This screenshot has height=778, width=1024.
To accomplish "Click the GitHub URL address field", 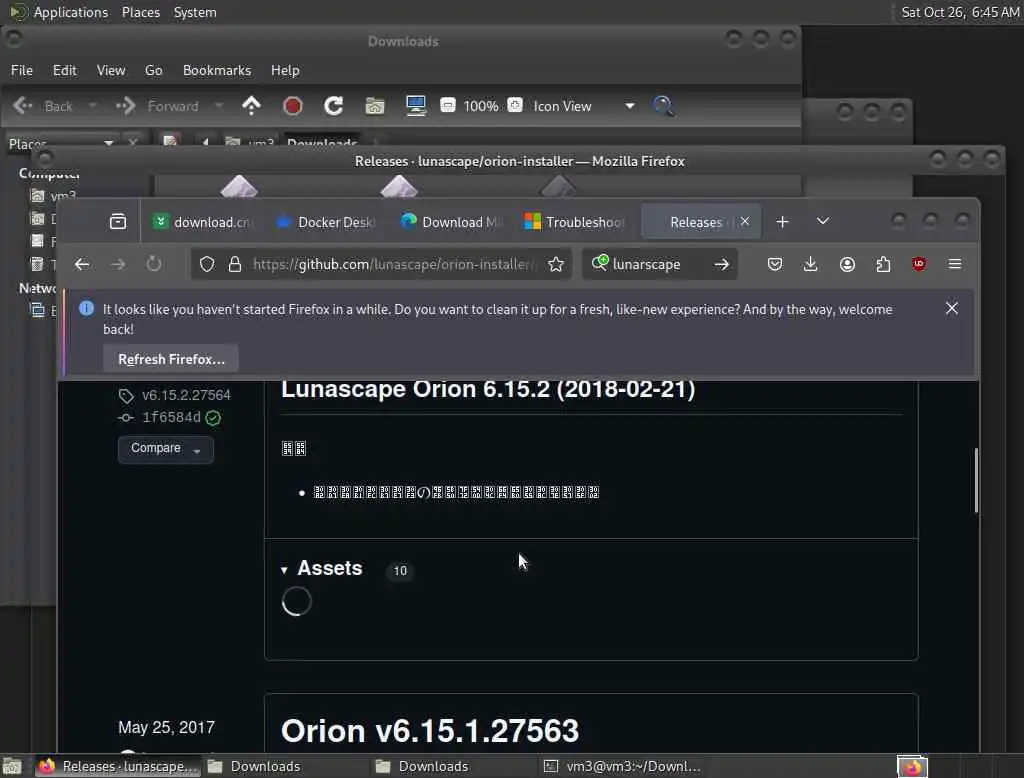I will pyautogui.click(x=392, y=265).
